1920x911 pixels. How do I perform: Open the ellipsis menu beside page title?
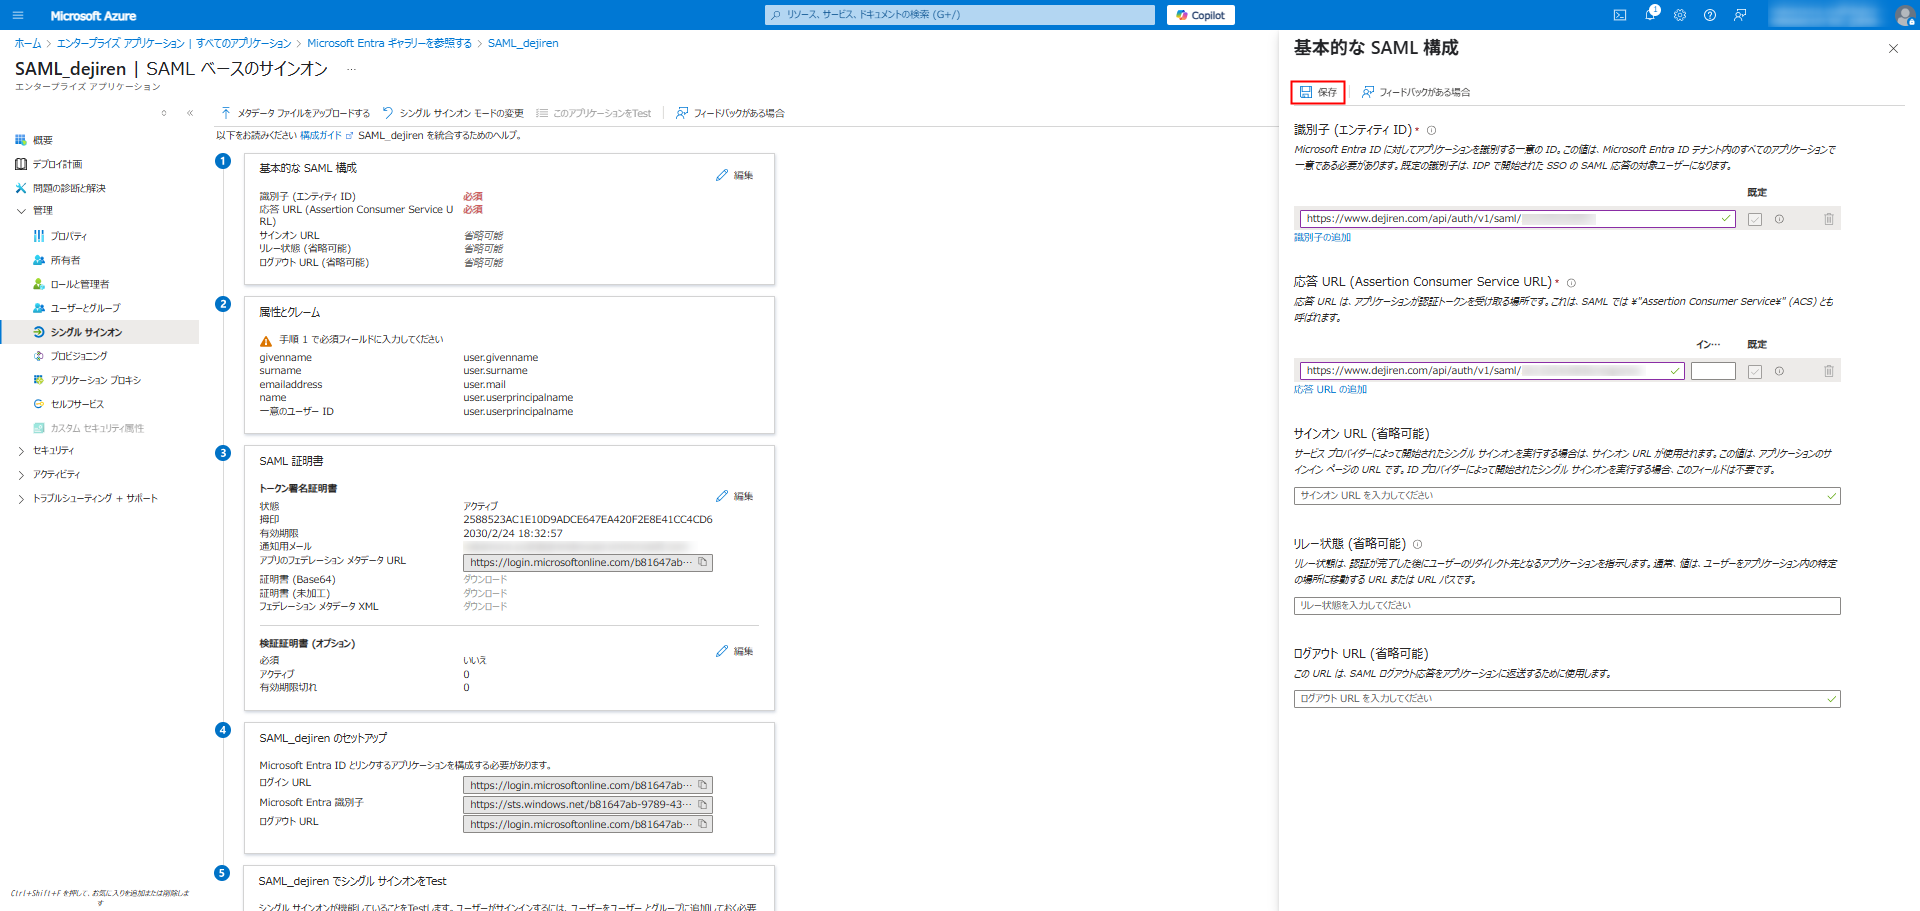pyautogui.click(x=351, y=69)
